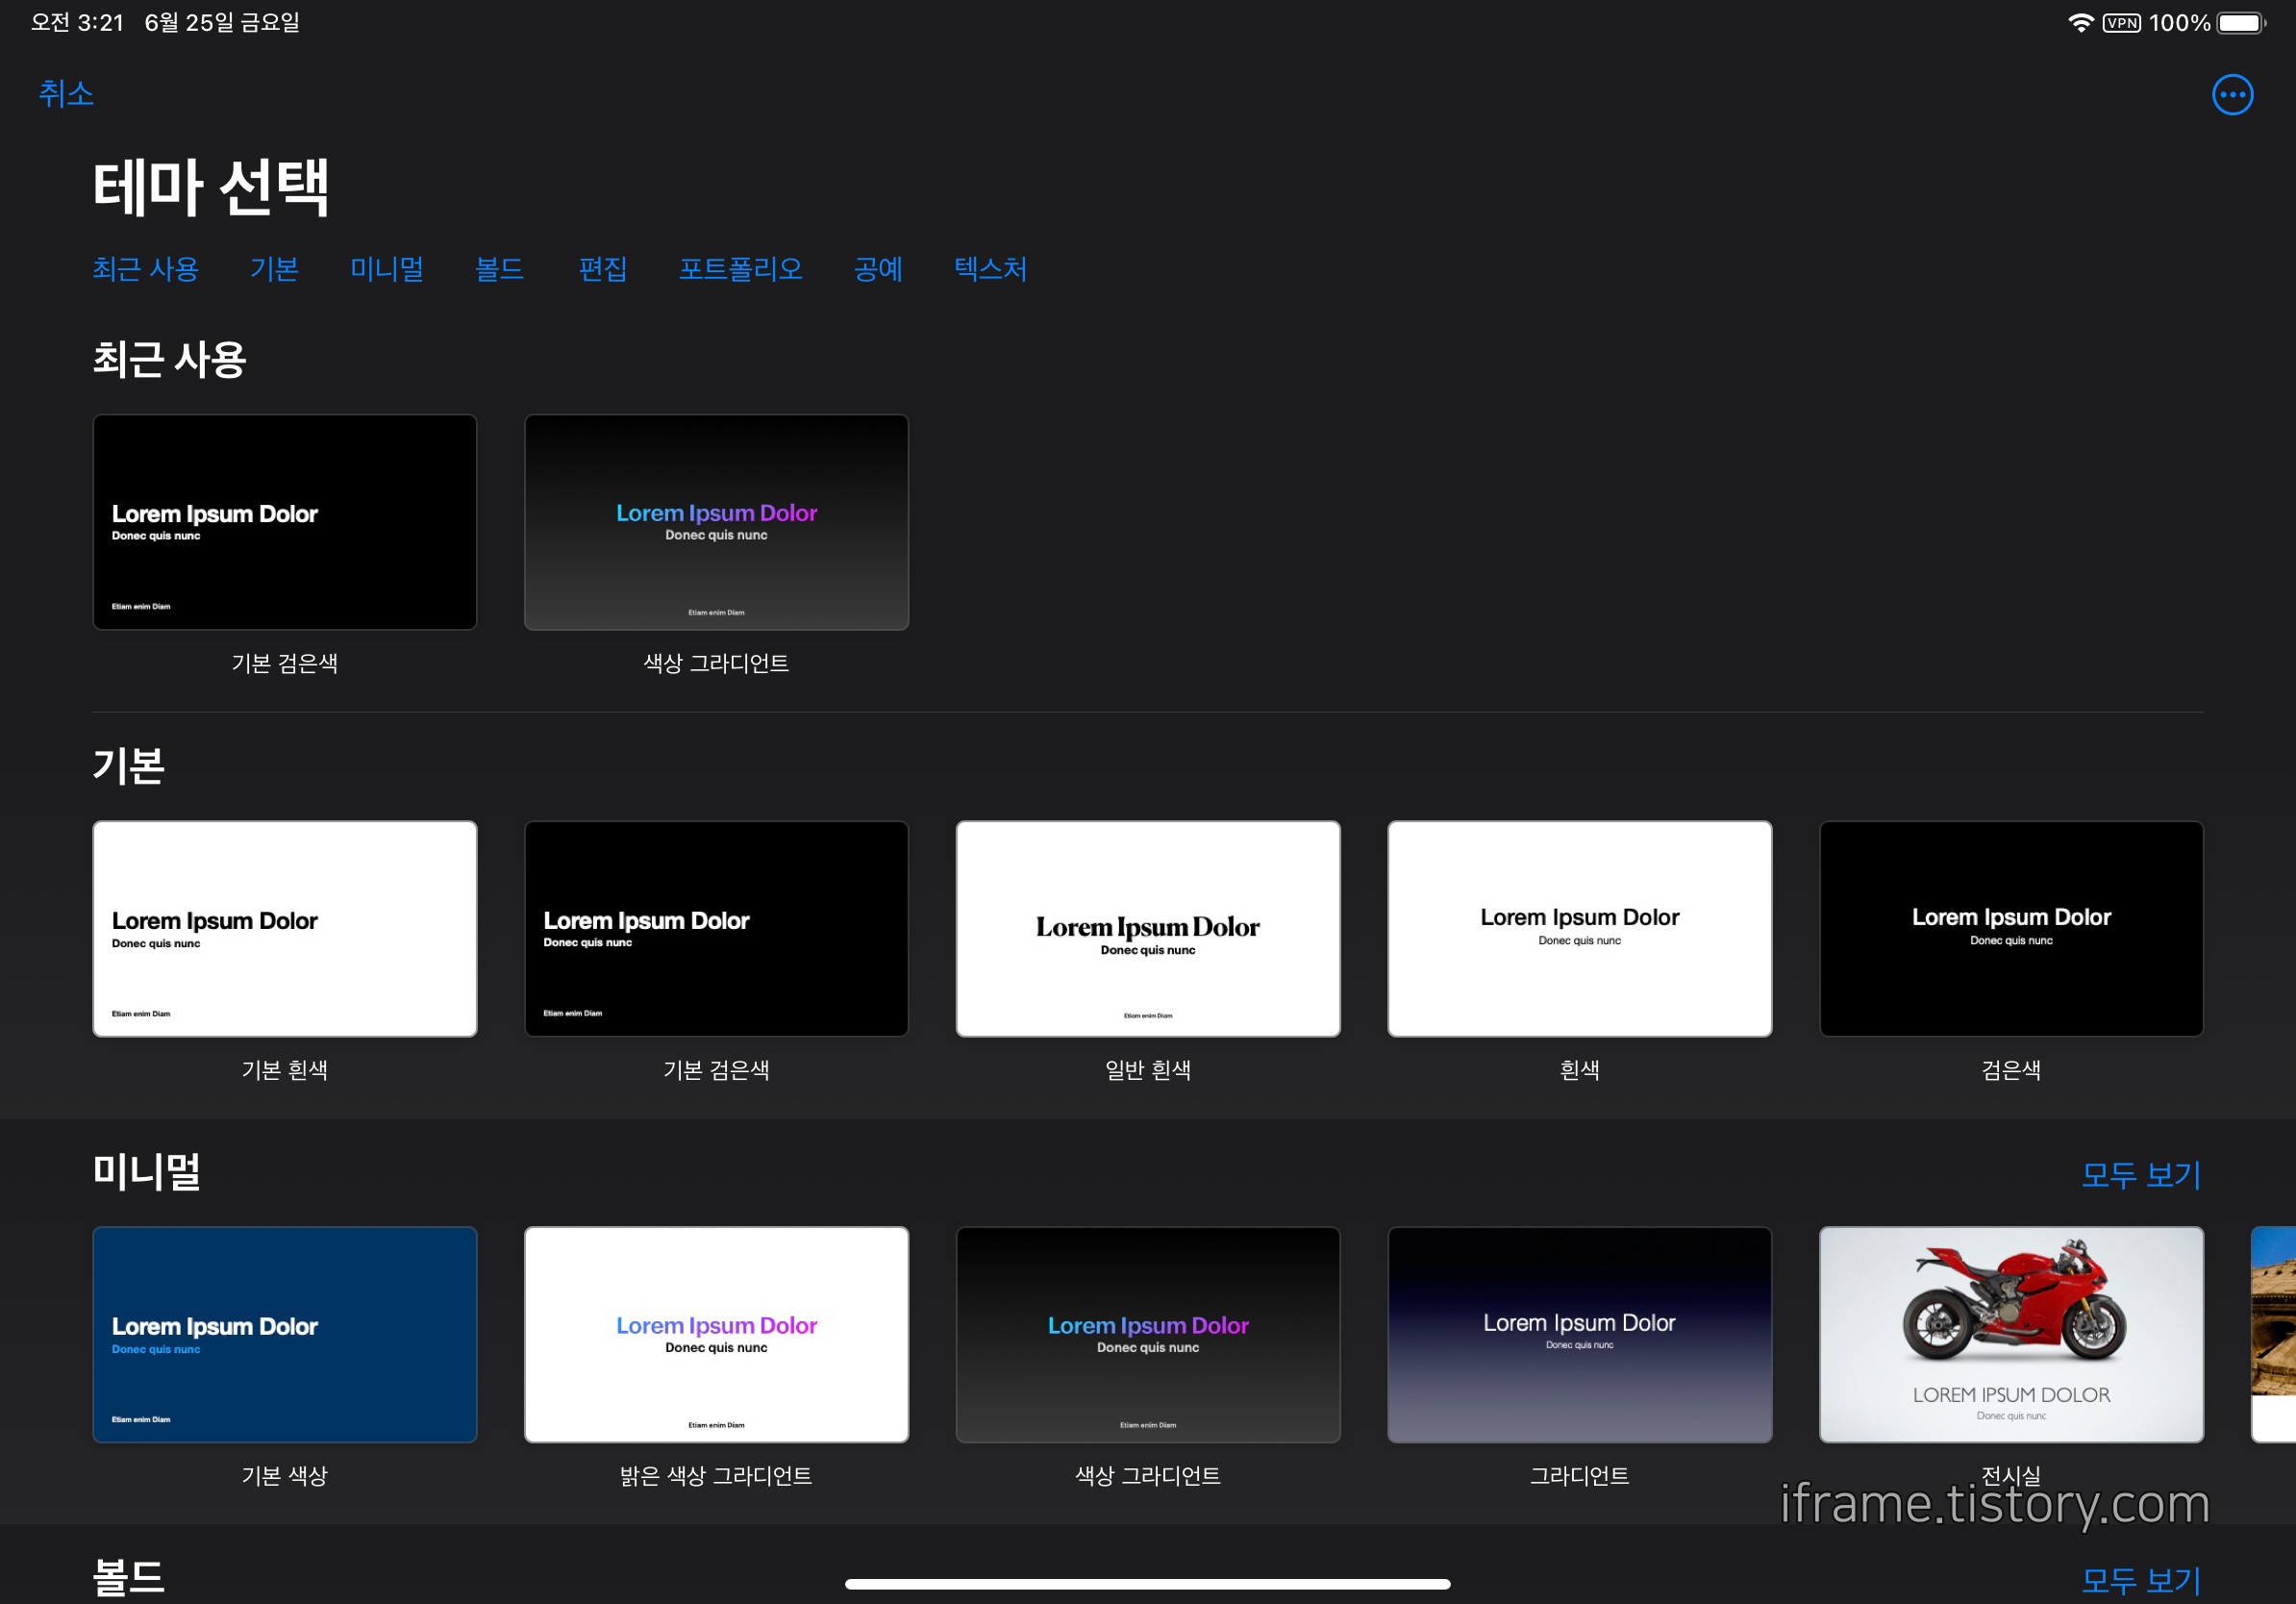Open the more options ellipsis menu
Viewport: 2296px width, 1604px height.
(x=2231, y=95)
